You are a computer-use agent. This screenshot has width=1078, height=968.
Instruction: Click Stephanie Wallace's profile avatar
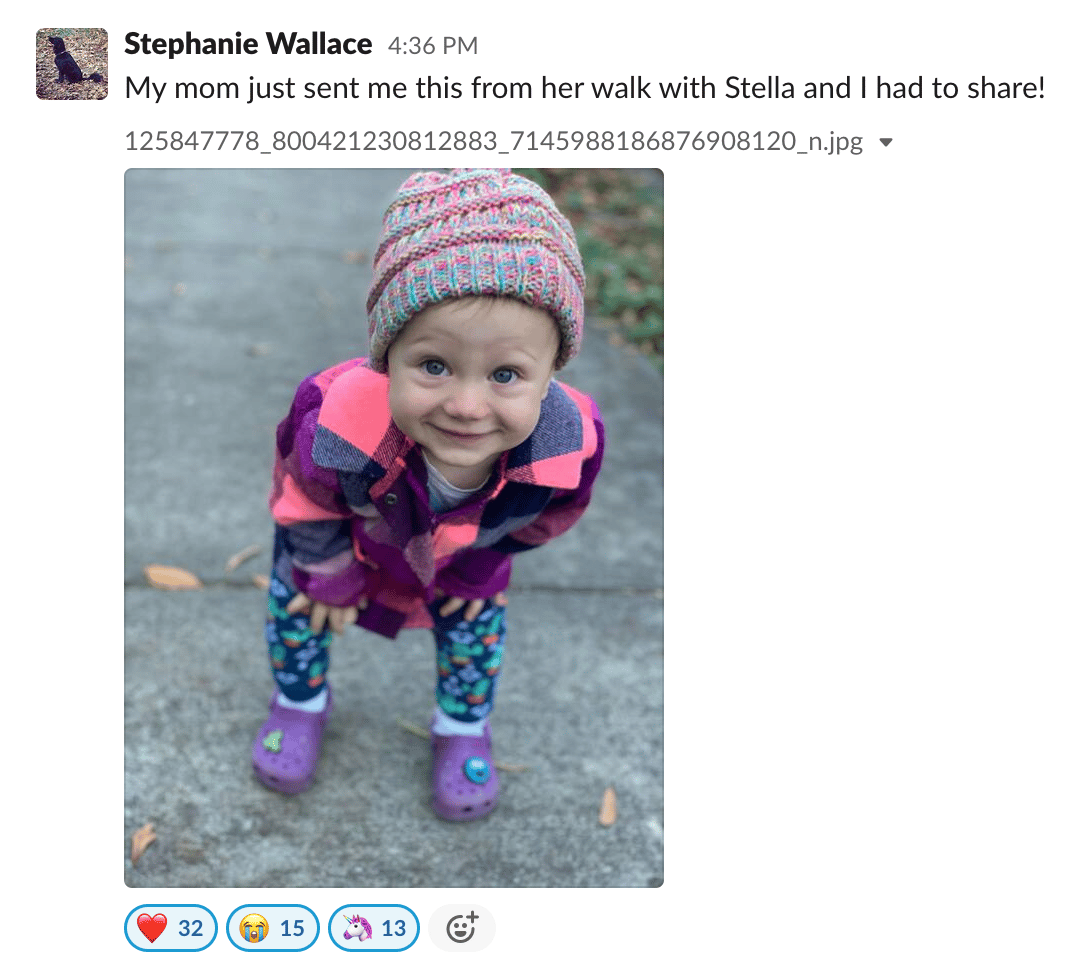click(72, 64)
